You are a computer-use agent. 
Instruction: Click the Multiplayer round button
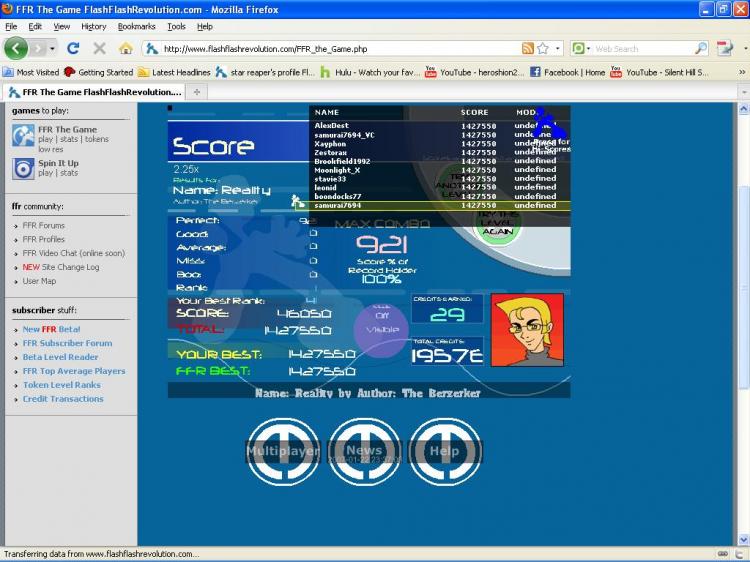tap(283, 452)
